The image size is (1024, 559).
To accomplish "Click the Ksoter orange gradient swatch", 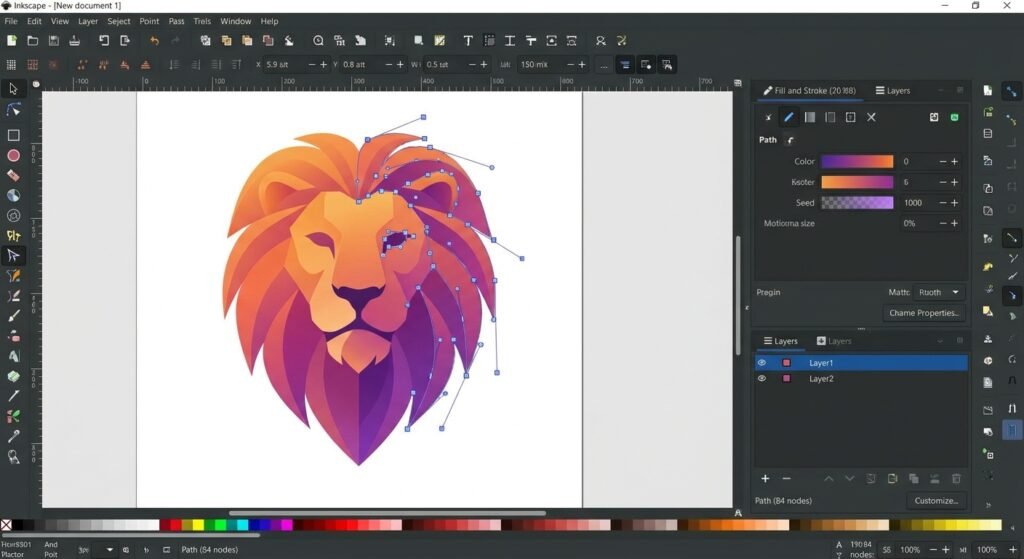I will coord(857,182).
